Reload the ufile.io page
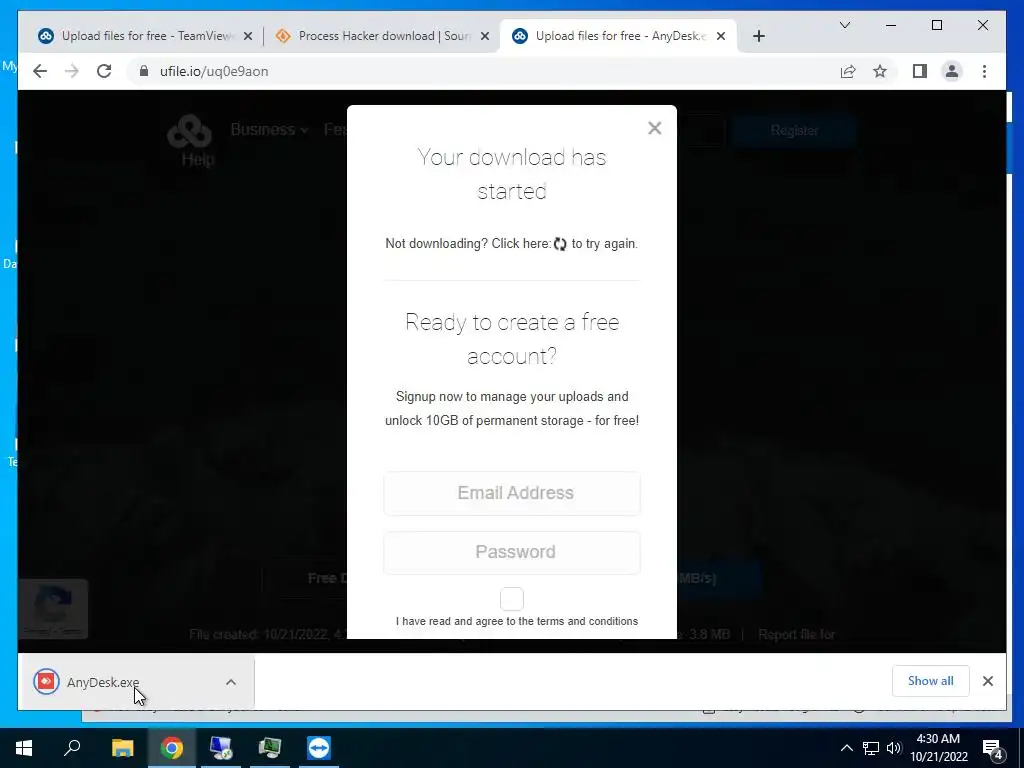1024x768 pixels. point(104,71)
